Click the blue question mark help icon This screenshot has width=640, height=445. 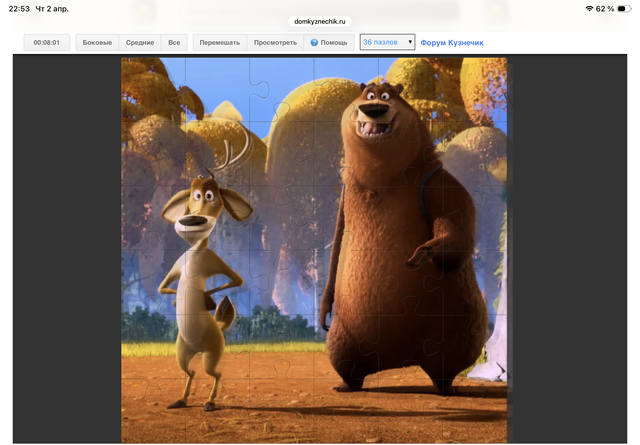tap(314, 43)
